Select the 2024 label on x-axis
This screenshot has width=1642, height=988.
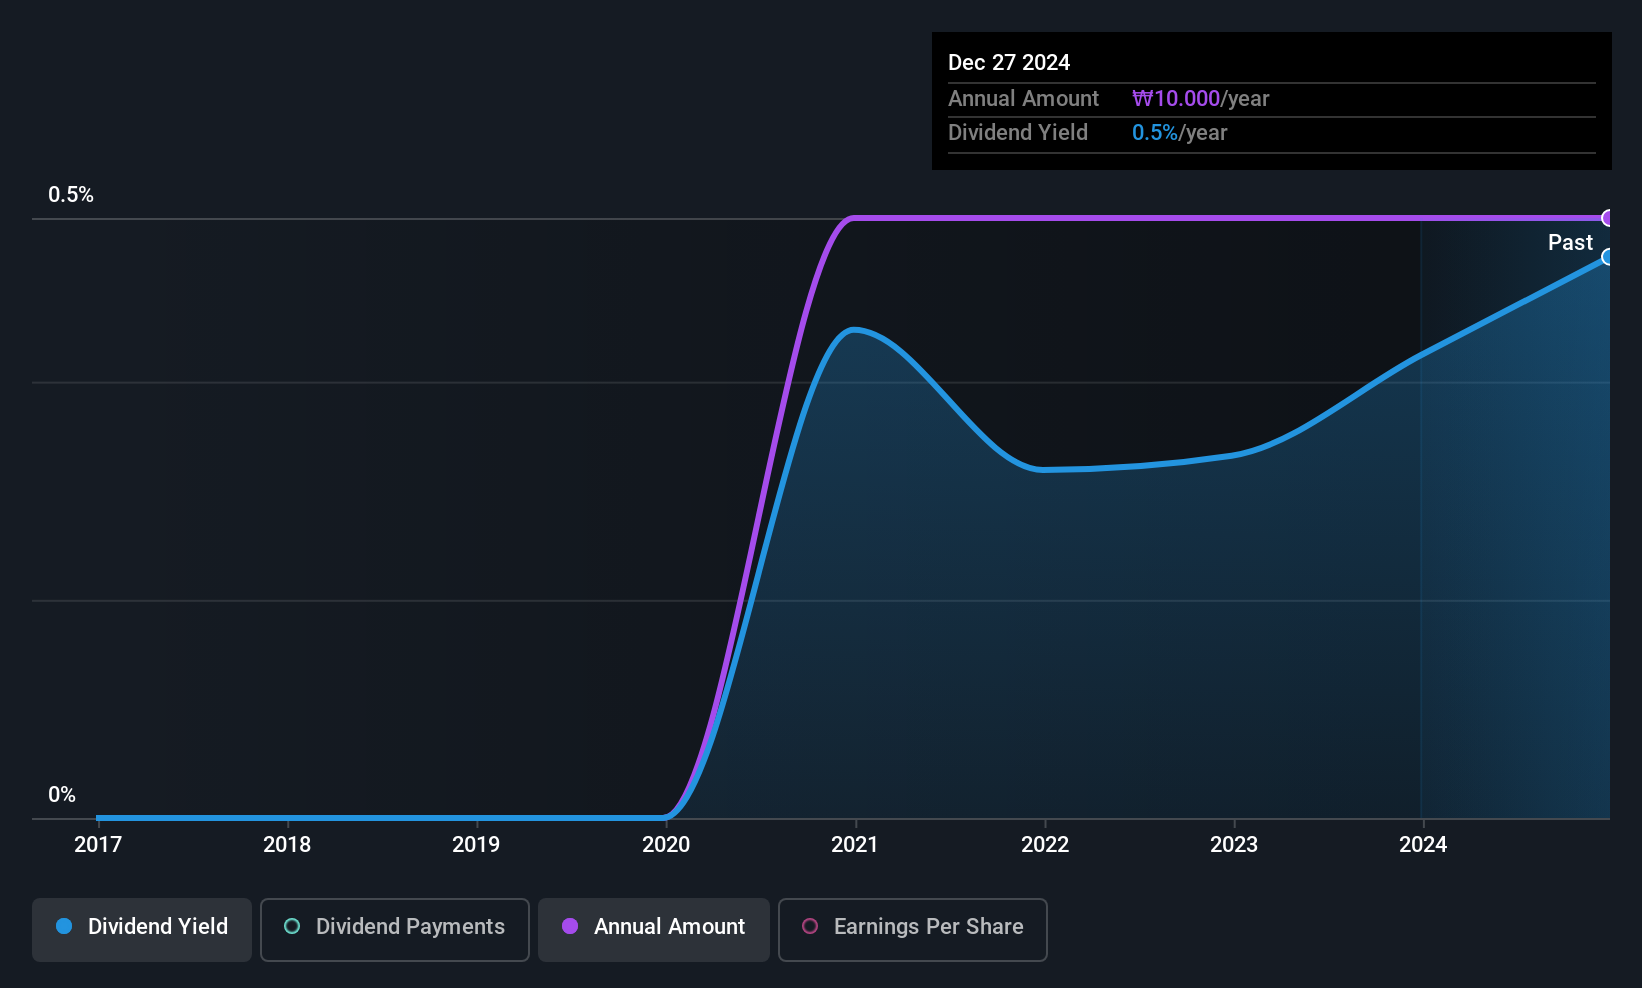coord(1423,844)
